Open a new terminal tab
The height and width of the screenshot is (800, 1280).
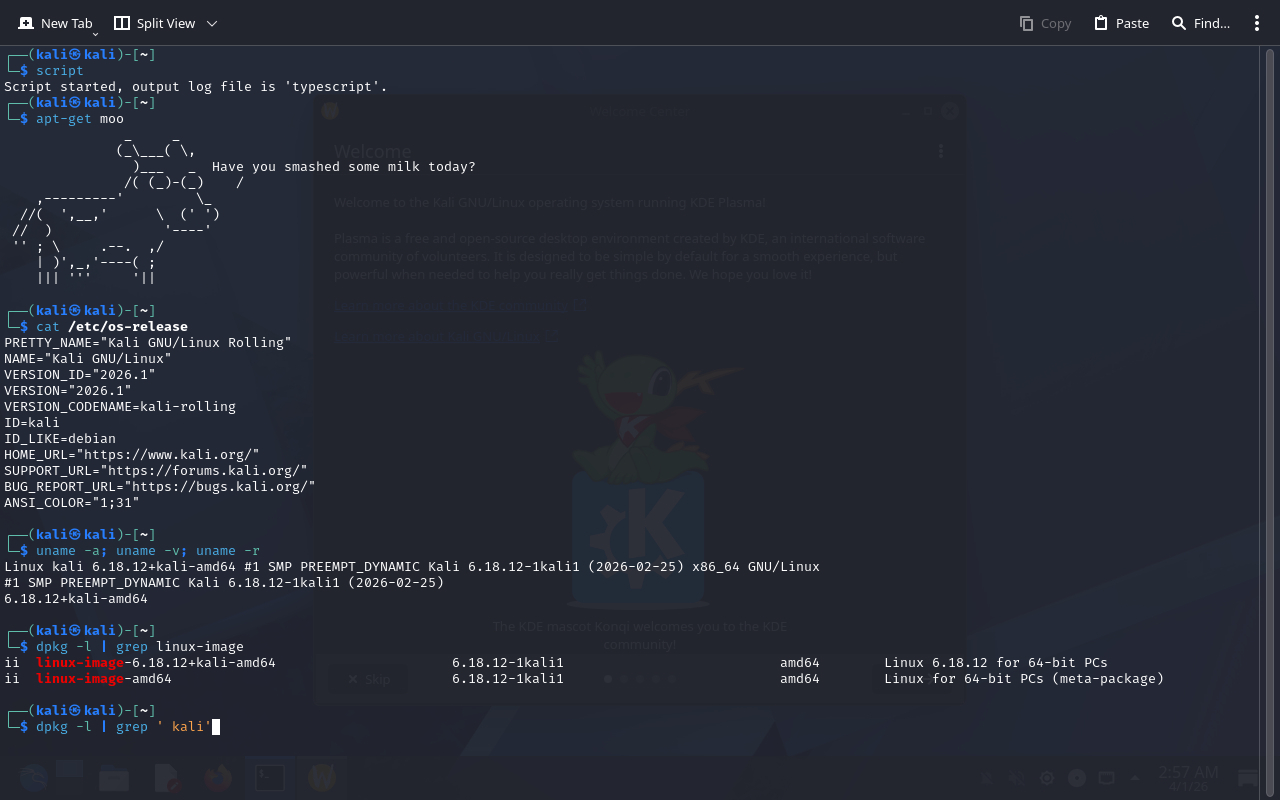click(55, 23)
